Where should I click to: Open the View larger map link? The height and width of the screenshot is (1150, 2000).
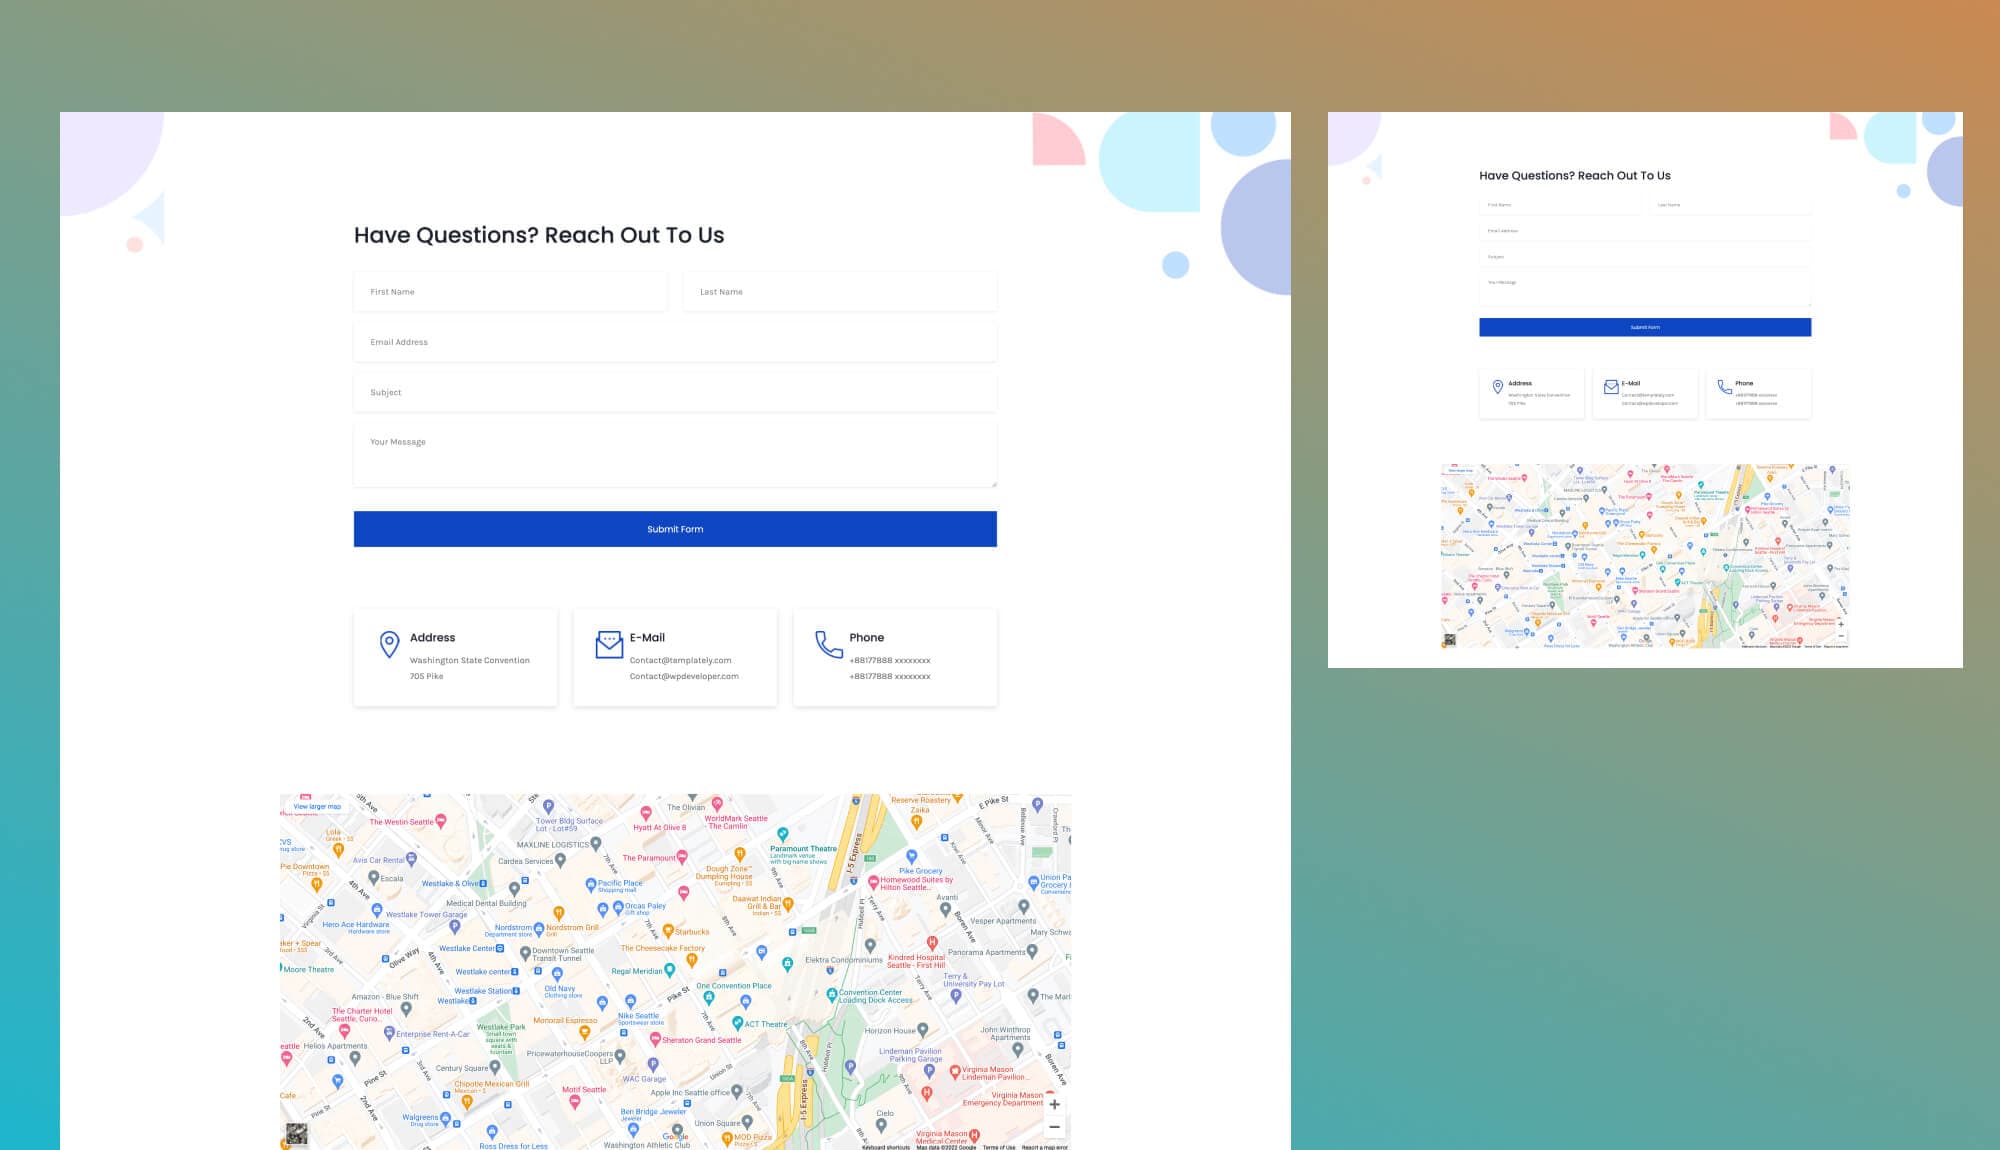pyautogui.click(x=317, y=806)
